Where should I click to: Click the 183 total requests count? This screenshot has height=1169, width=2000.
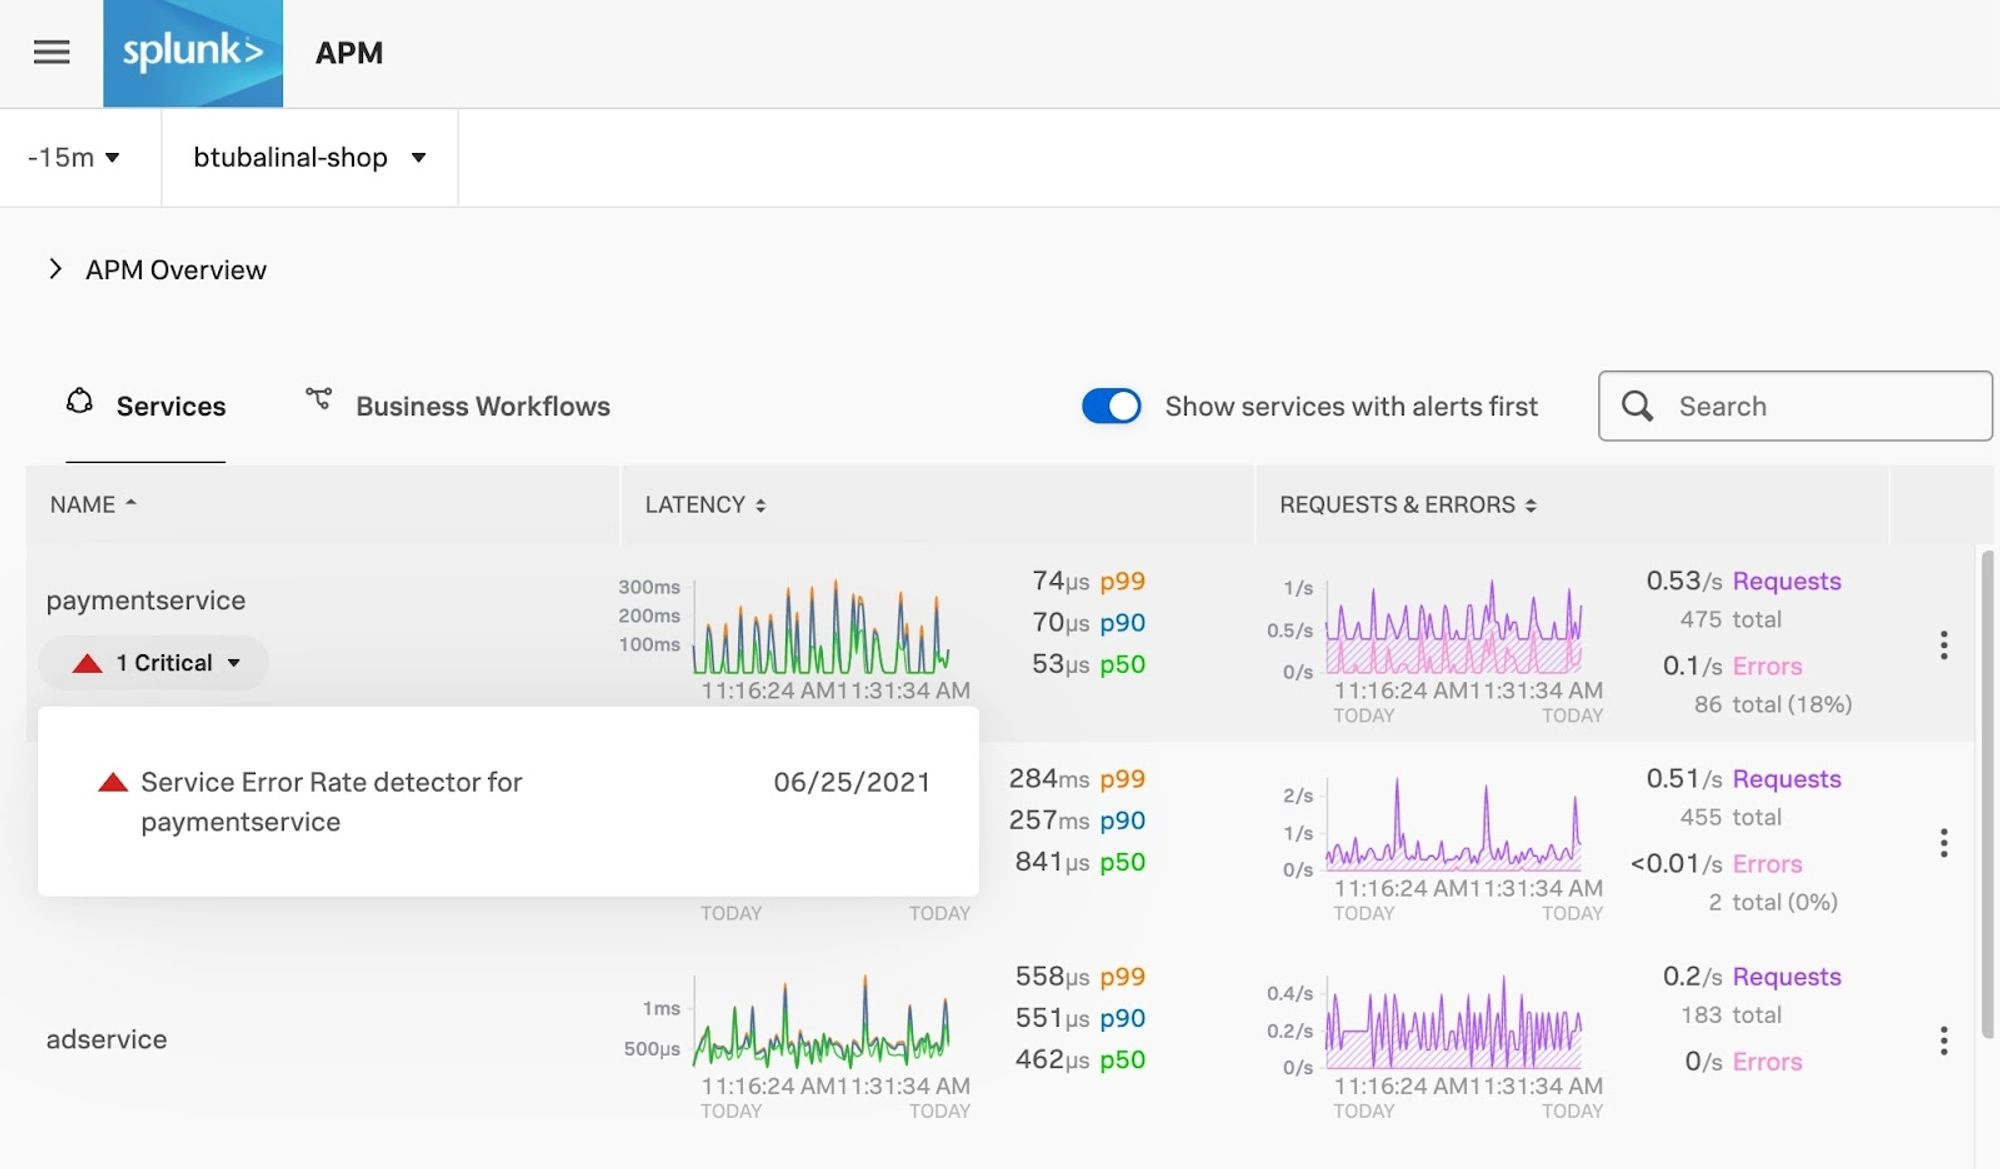point(1730,1015)
